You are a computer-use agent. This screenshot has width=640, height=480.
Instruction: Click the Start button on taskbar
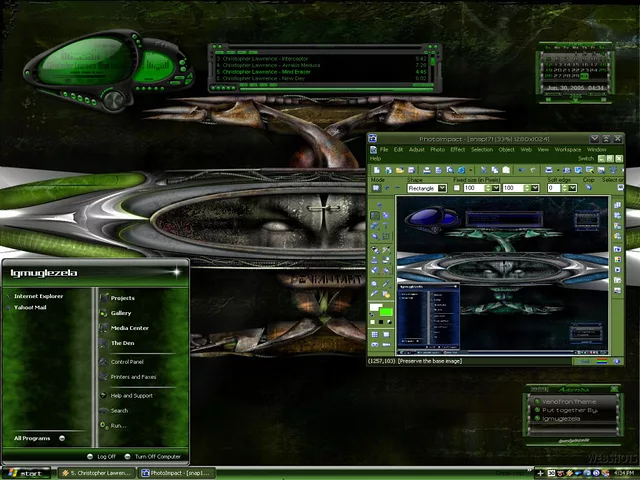25,473
